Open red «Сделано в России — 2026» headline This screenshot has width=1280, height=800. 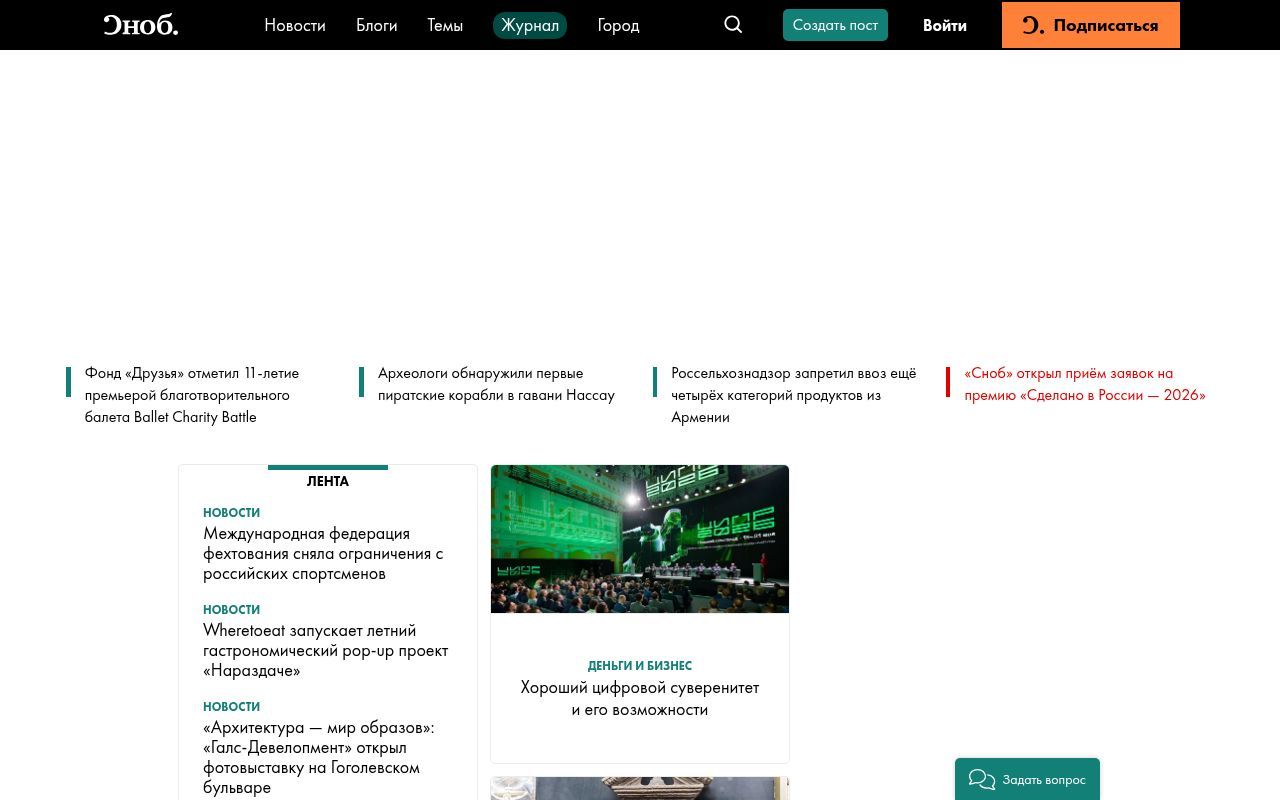(1085, 384)
